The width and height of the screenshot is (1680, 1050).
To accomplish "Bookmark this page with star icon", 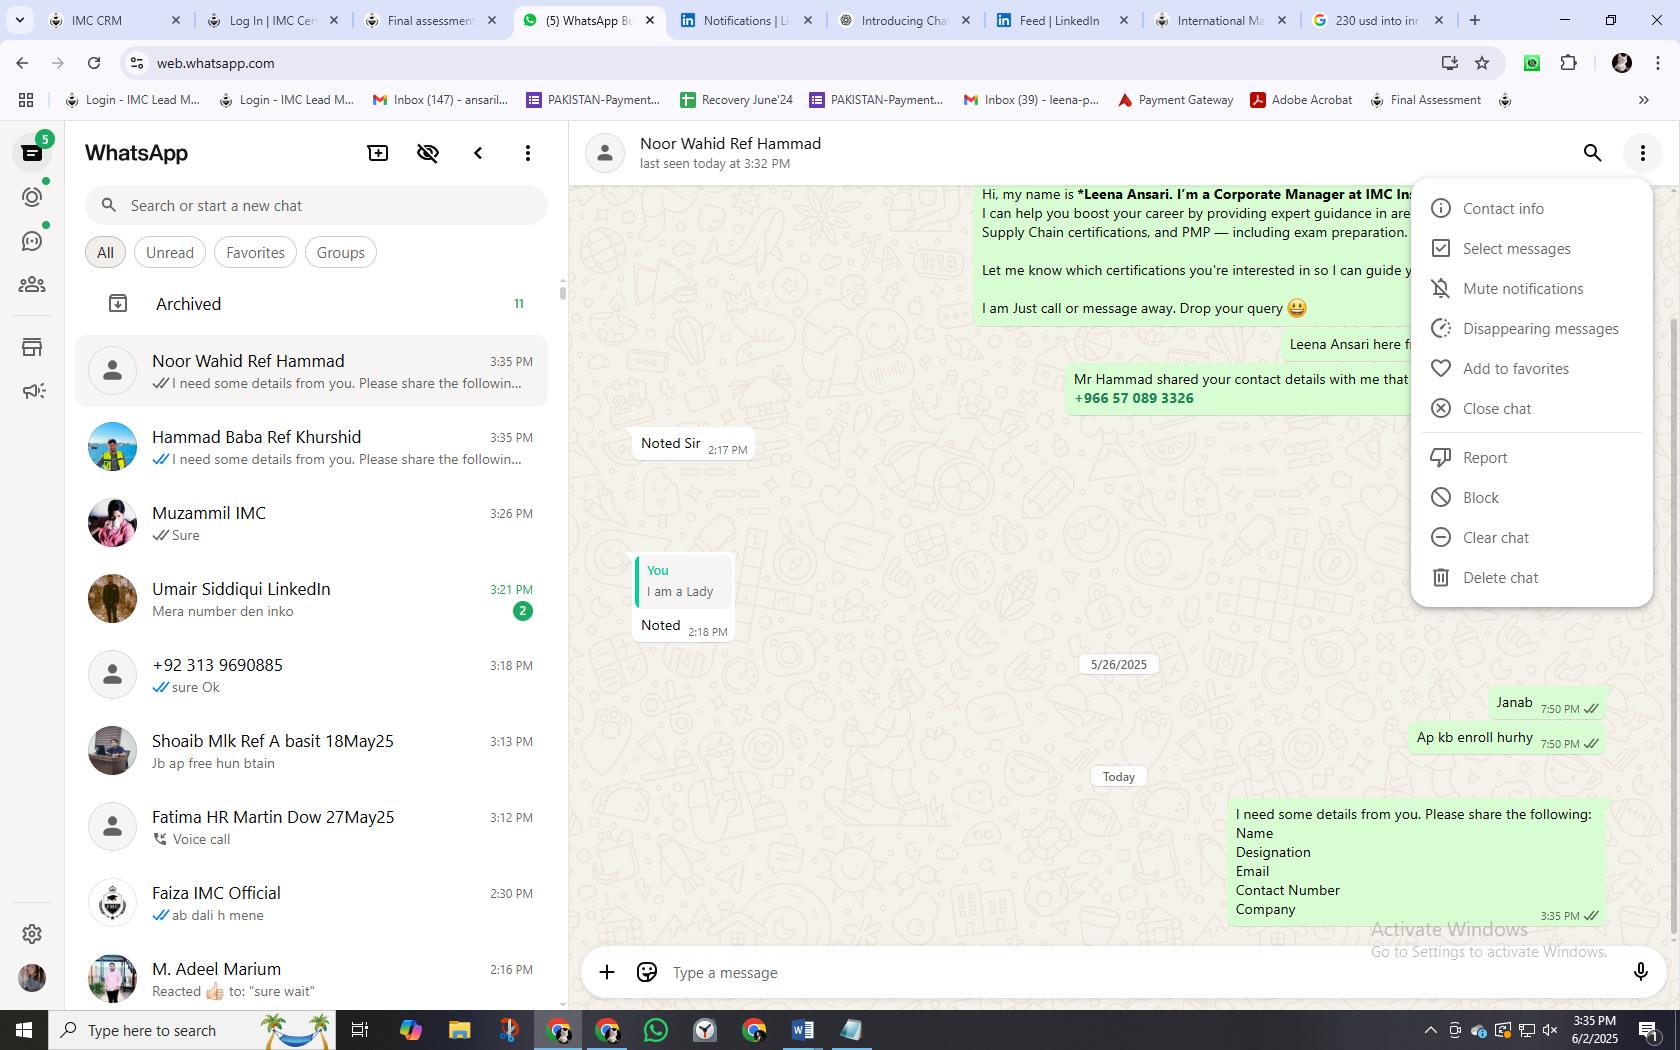I will pos(1482,63).
